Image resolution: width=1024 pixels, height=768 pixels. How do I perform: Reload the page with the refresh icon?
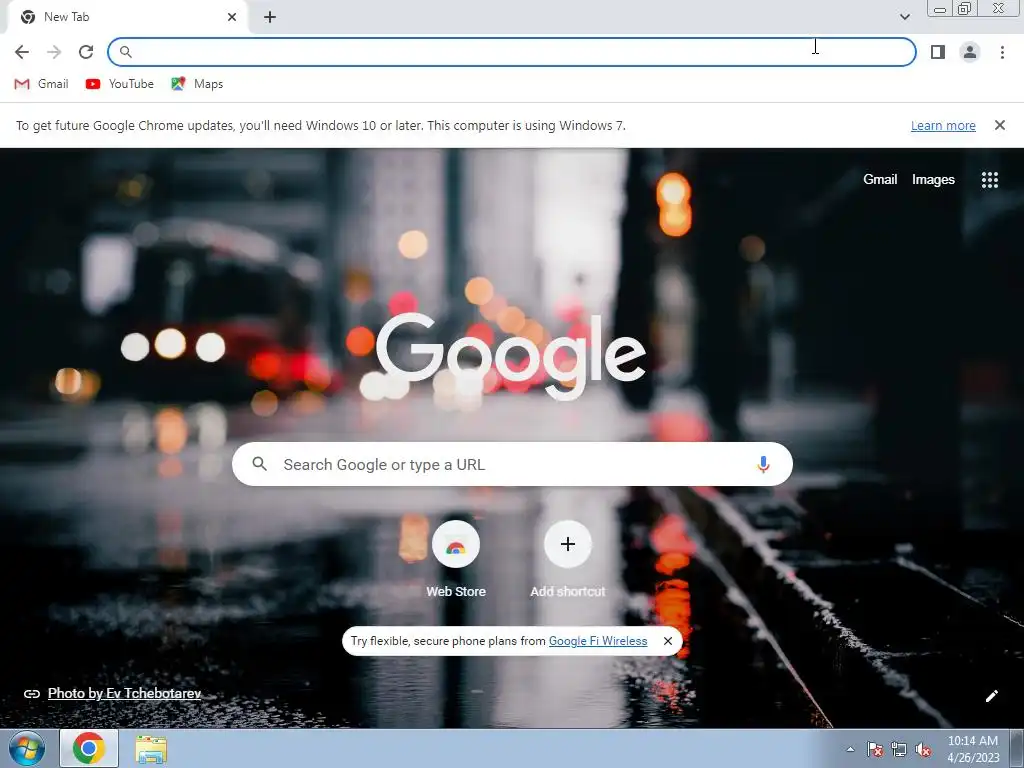click(86, 52)
